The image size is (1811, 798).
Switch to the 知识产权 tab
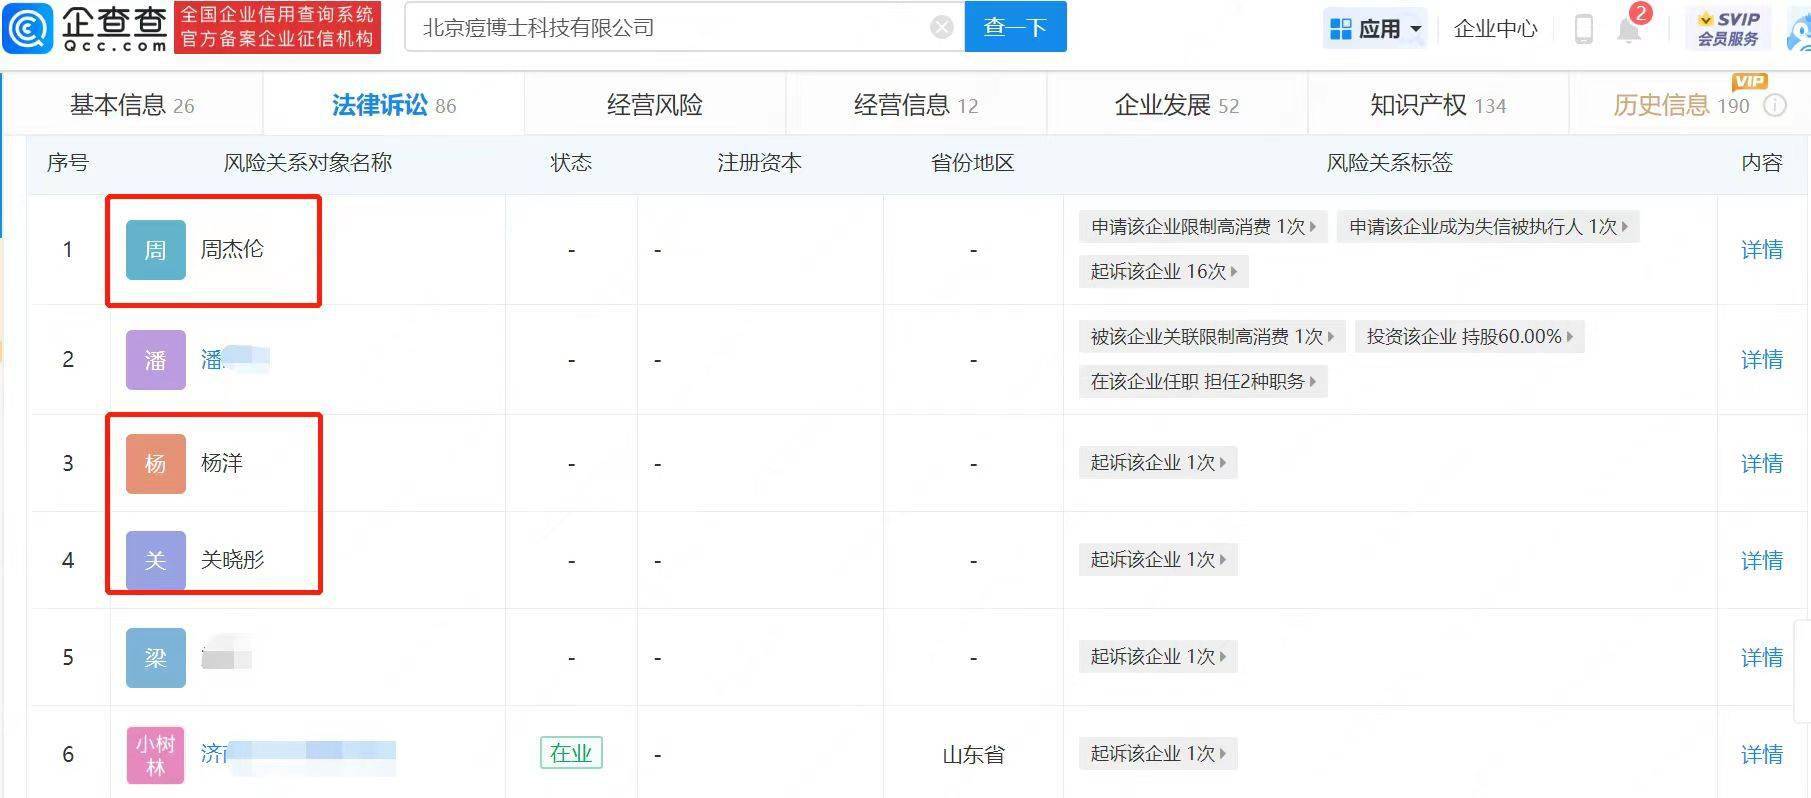point(1437,105)
